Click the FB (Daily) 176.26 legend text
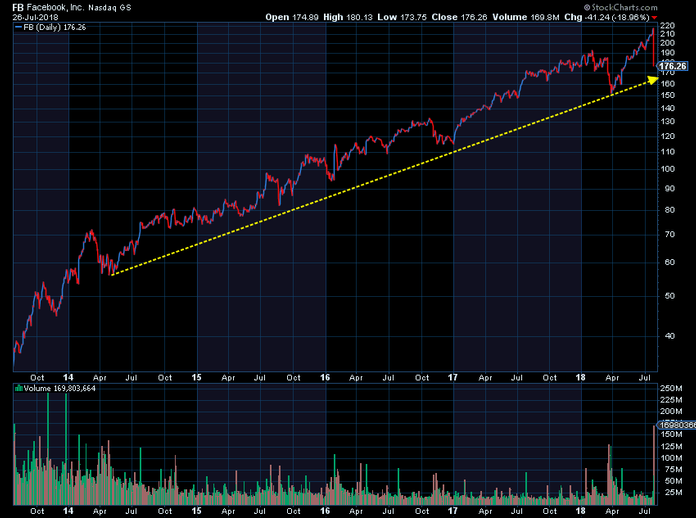Screen dimensions: 696x518 point(55,28)
